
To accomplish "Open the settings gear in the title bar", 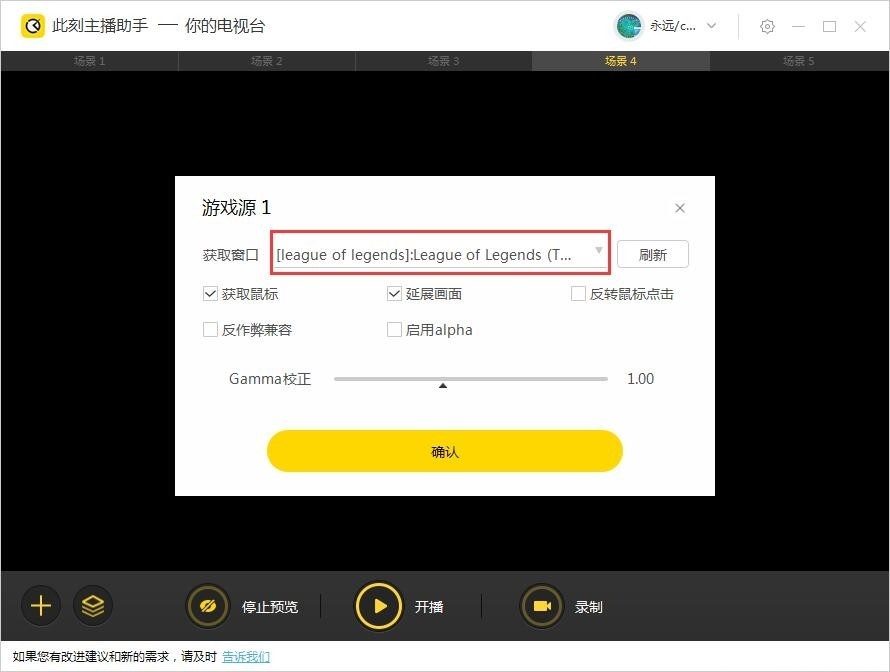I will tap(767, 26).
